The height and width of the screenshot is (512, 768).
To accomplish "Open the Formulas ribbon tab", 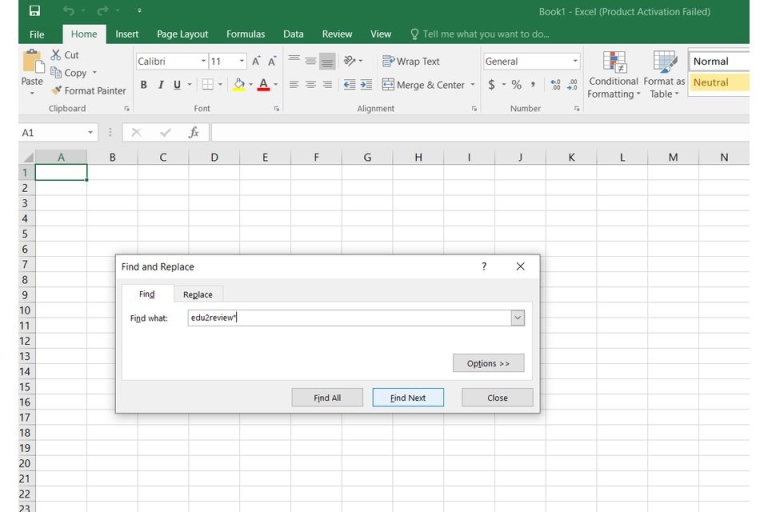I will 245,34.
